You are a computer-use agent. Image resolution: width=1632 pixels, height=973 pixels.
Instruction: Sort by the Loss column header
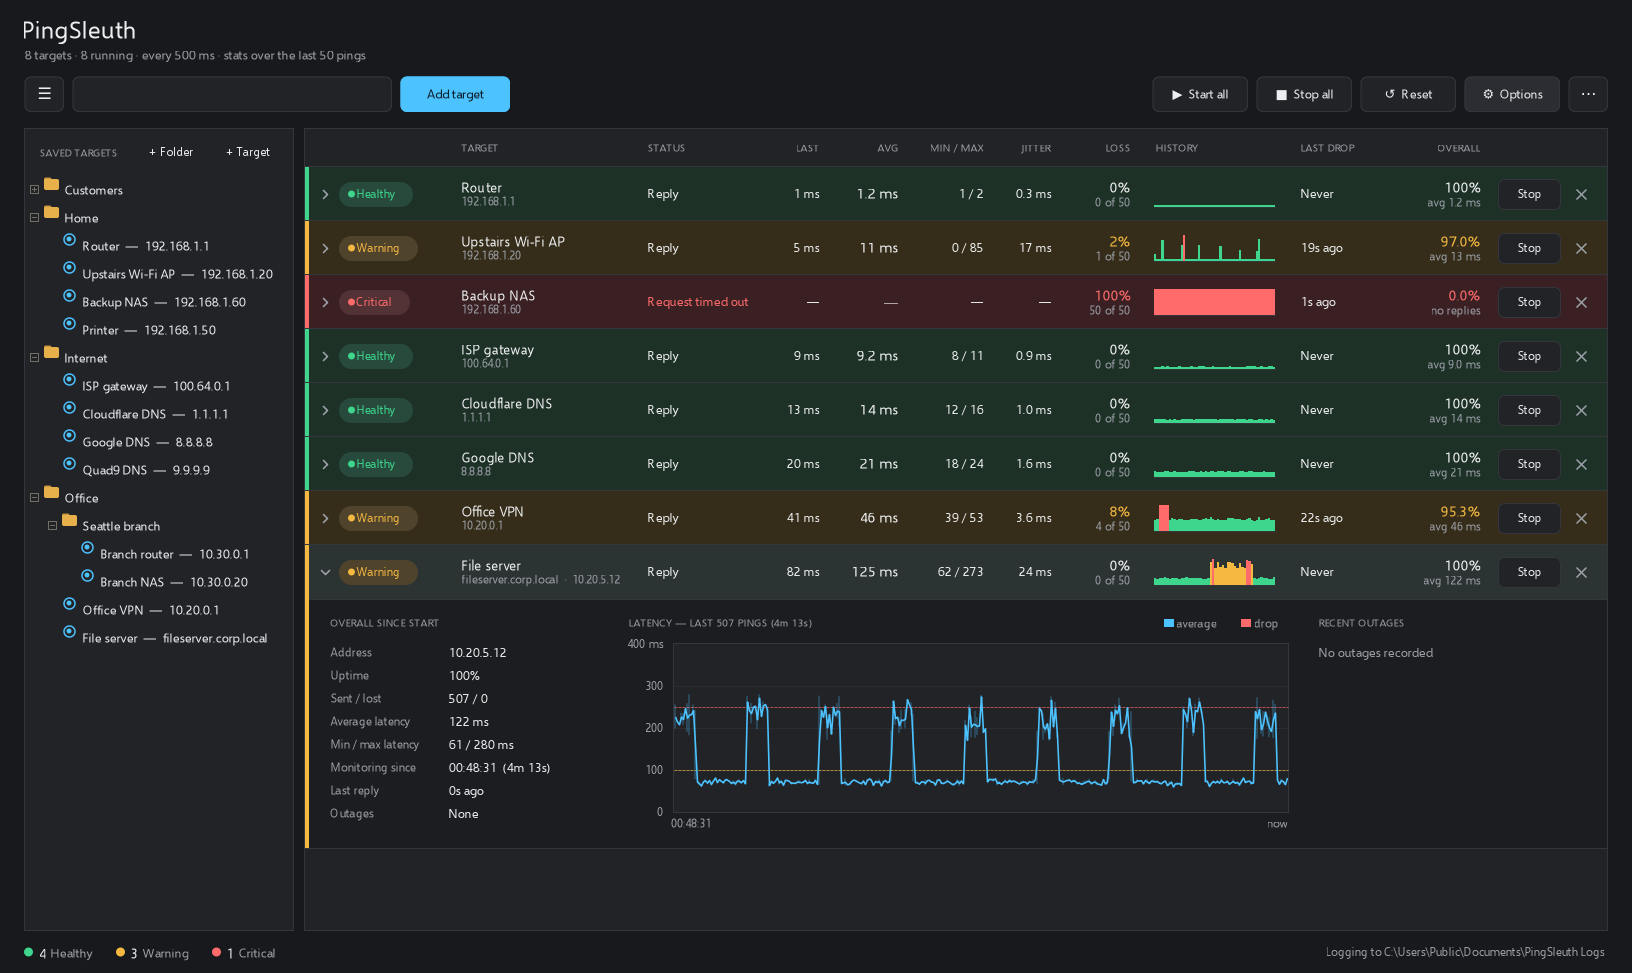coord(1118,148)
